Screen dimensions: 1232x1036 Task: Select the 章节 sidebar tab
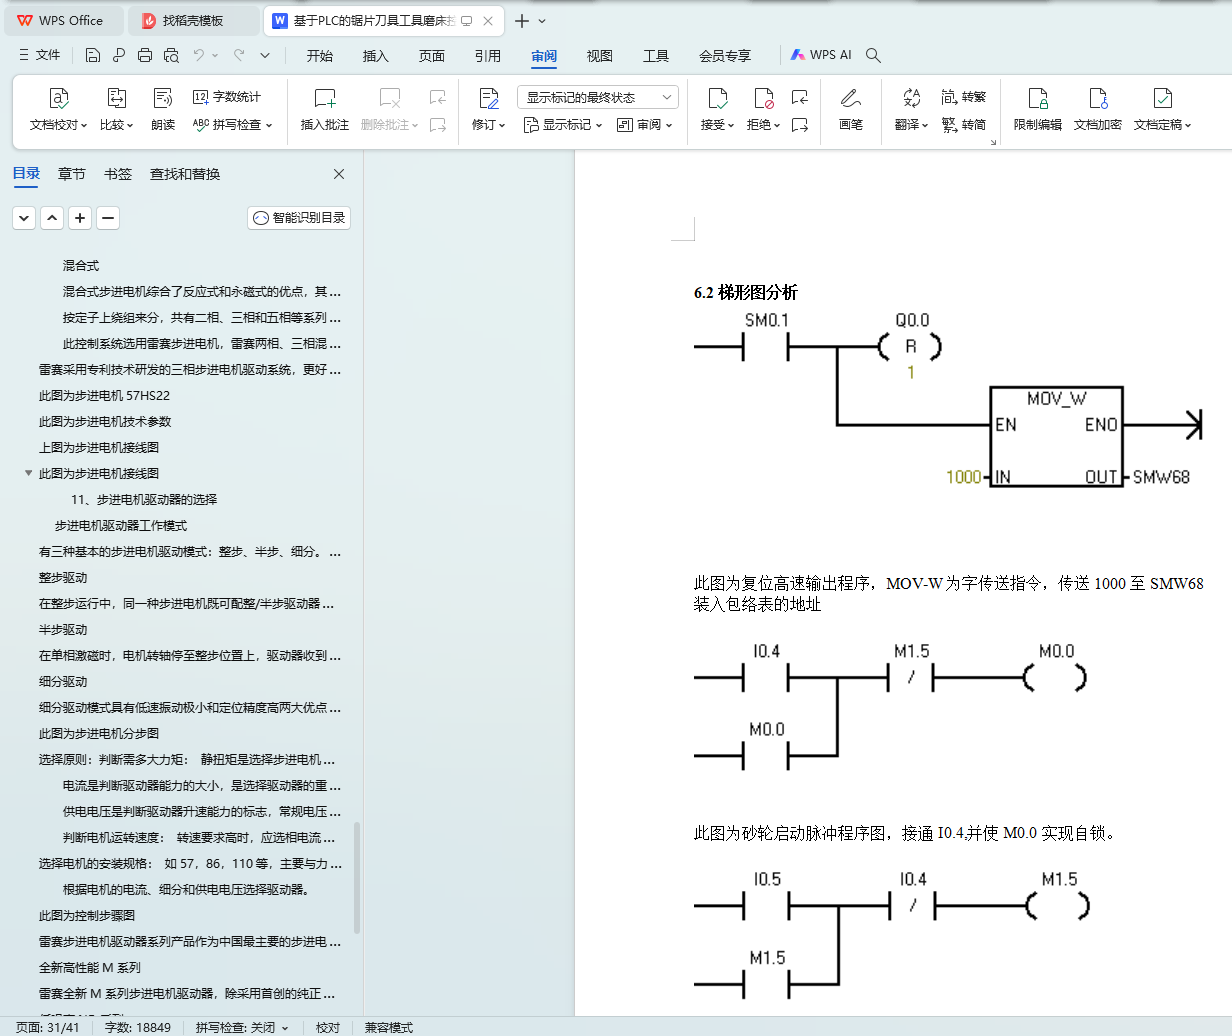pos(72,174)
